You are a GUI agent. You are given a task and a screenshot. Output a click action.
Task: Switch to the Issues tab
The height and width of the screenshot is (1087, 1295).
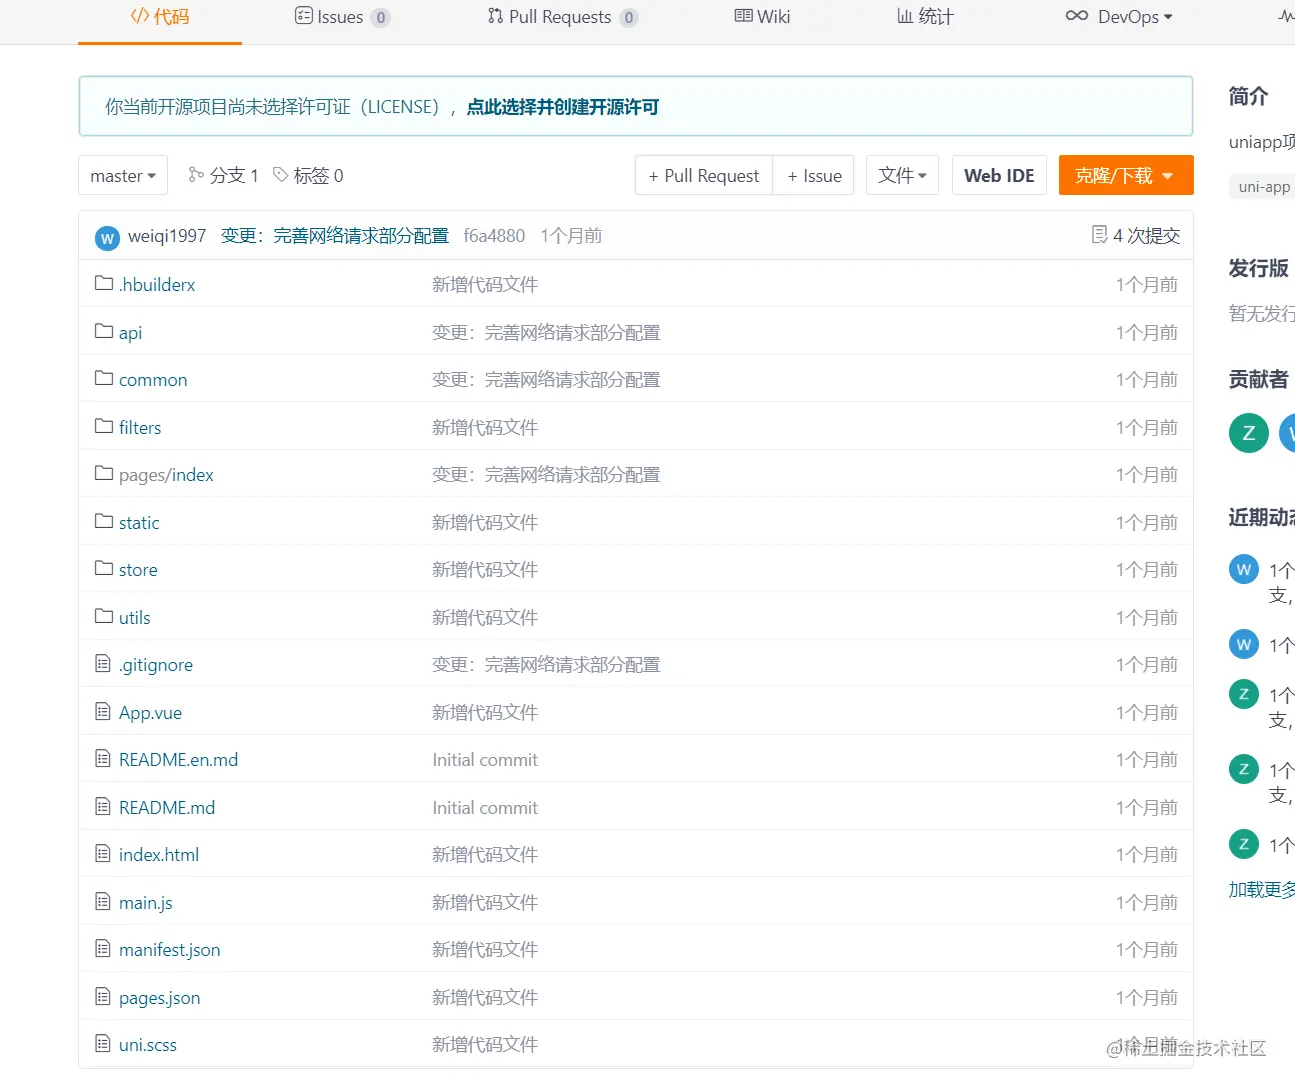coord(342,17)
